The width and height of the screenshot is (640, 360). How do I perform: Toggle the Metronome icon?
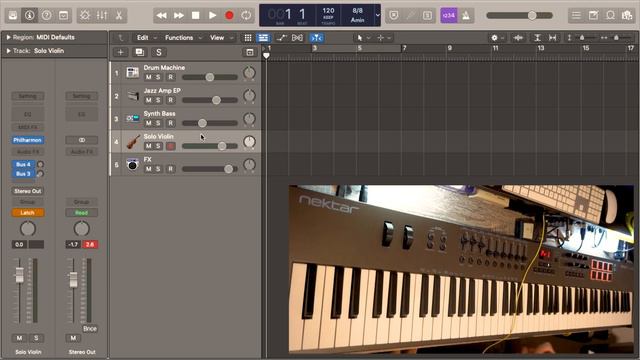coord(466,16)
